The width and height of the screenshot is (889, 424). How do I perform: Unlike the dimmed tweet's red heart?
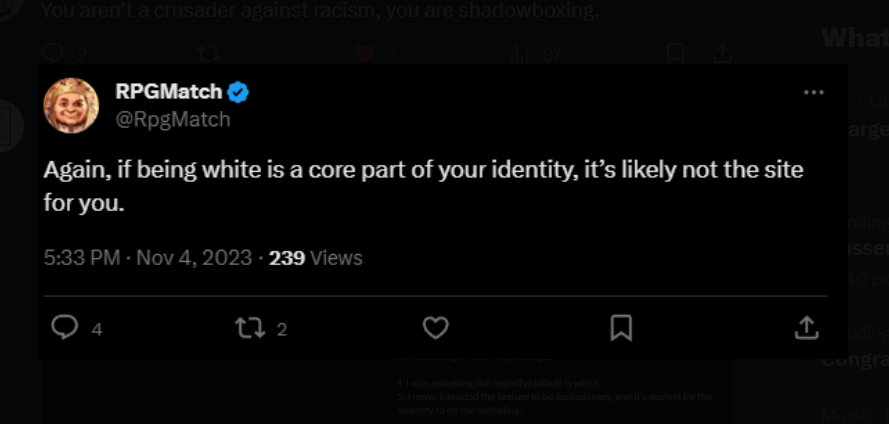click(365, 54)
